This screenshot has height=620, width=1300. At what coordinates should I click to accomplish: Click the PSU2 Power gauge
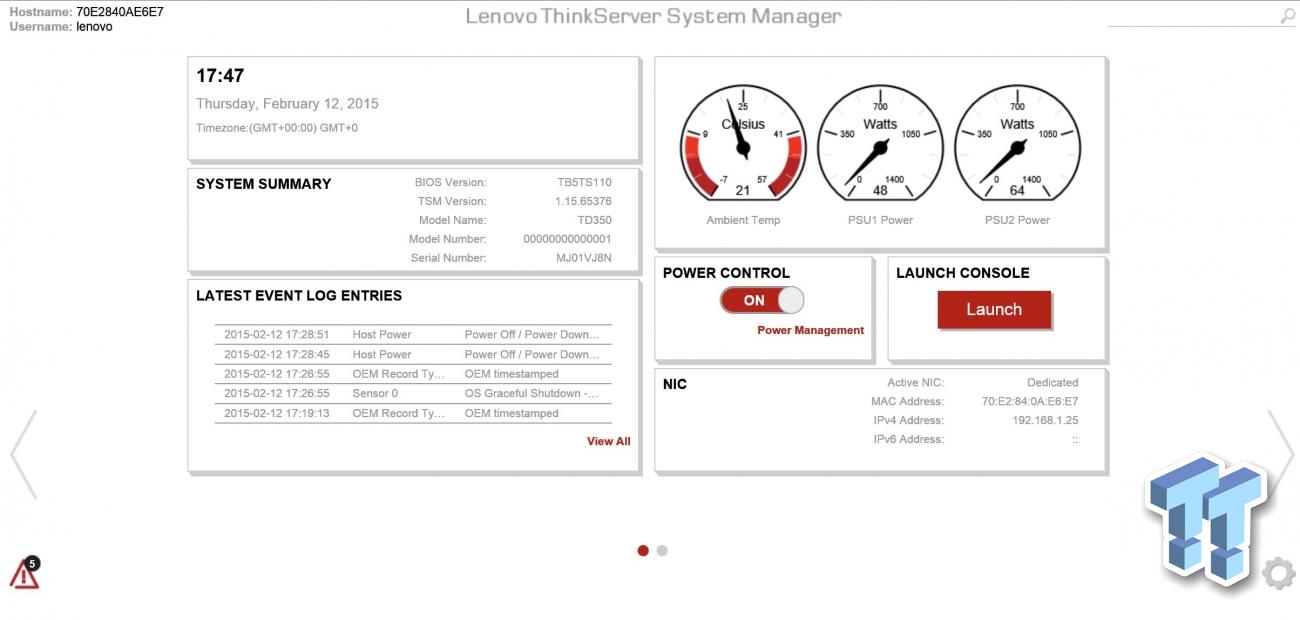[1018, 145]
